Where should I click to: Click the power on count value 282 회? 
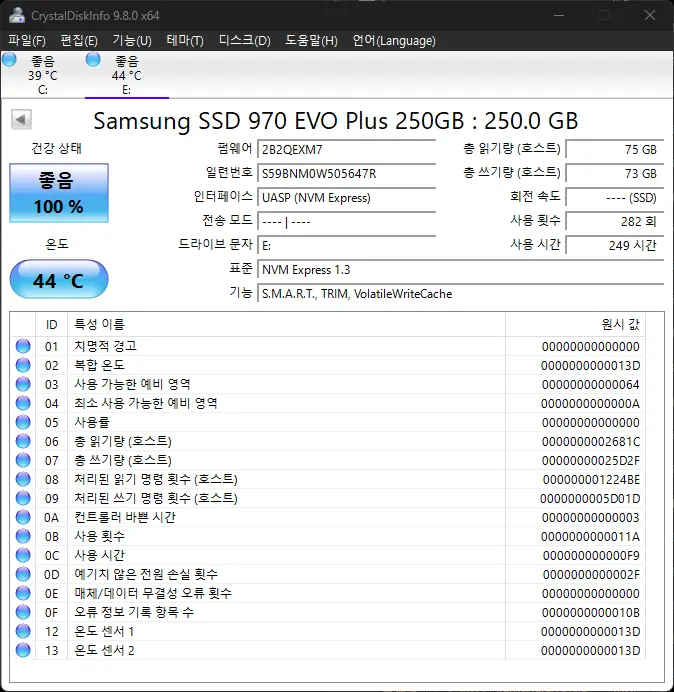coord(614,221)
